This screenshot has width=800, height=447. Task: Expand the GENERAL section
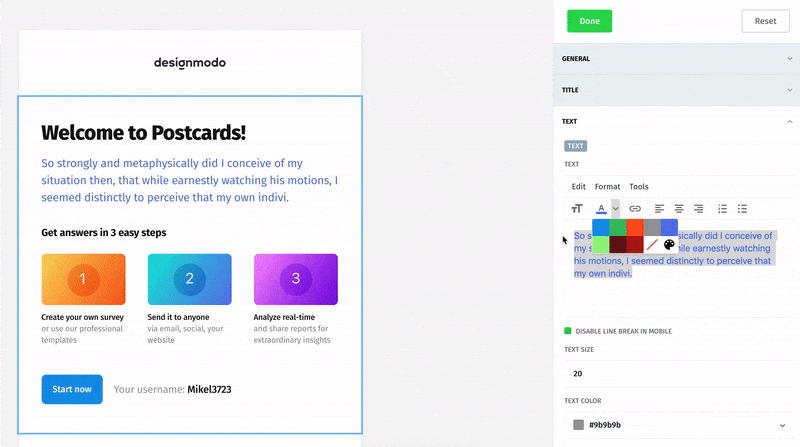[x=677, y=59]
